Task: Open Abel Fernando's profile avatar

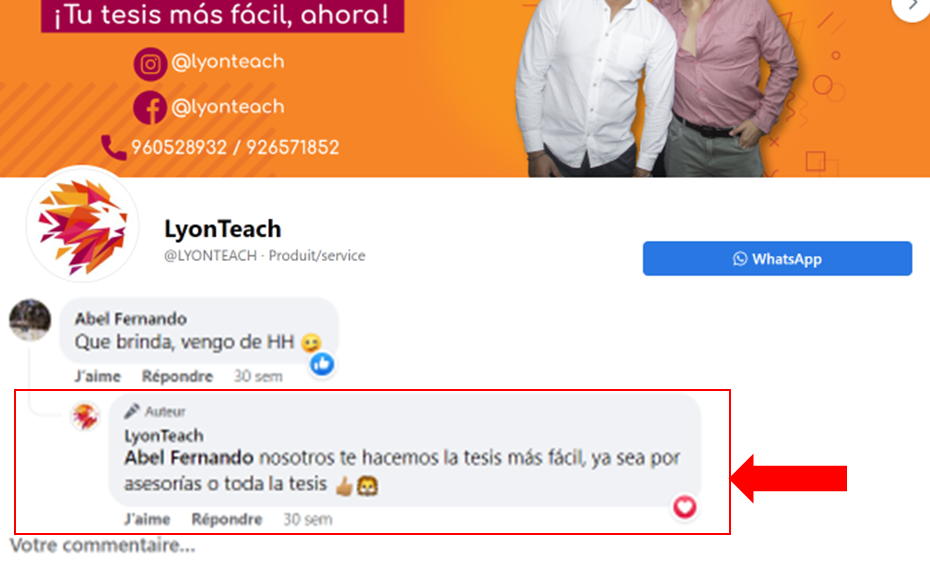Action: point(30,320)
